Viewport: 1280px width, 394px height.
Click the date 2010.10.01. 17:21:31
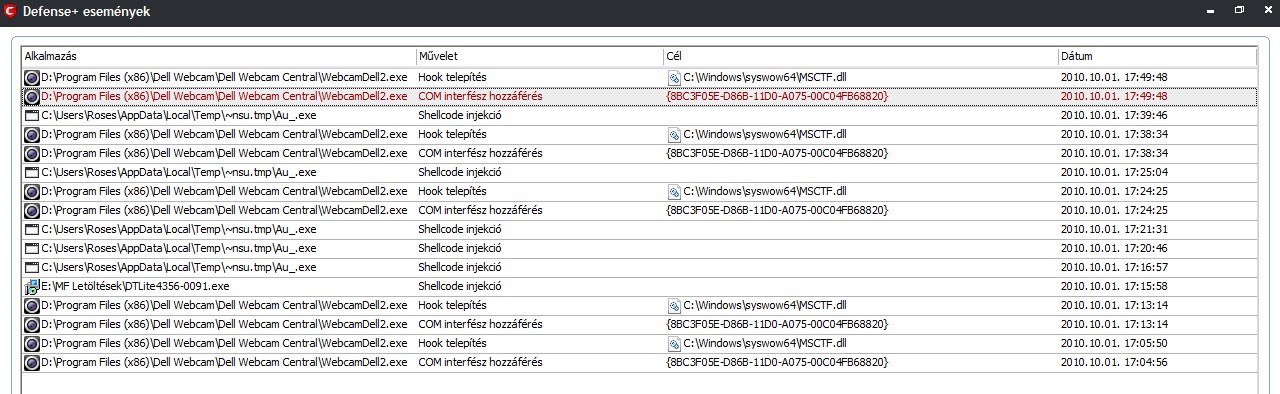click(x=1114, y=229)
